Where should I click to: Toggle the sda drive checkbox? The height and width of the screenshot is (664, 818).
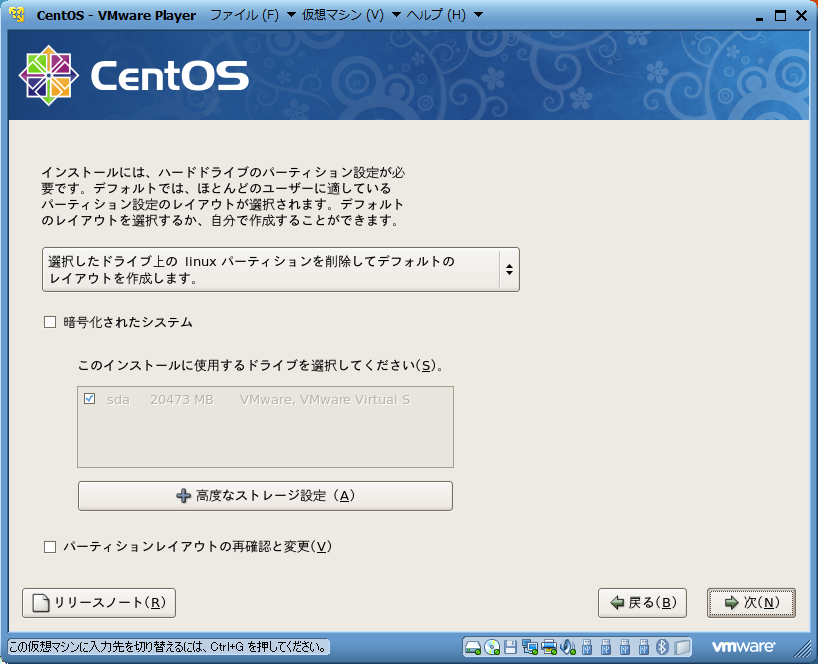(90, 399)
